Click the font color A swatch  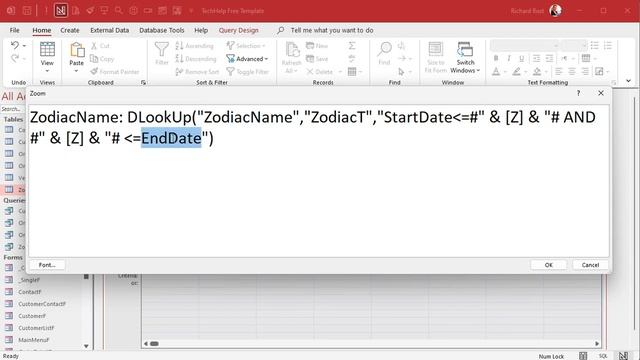click(496, 72)
